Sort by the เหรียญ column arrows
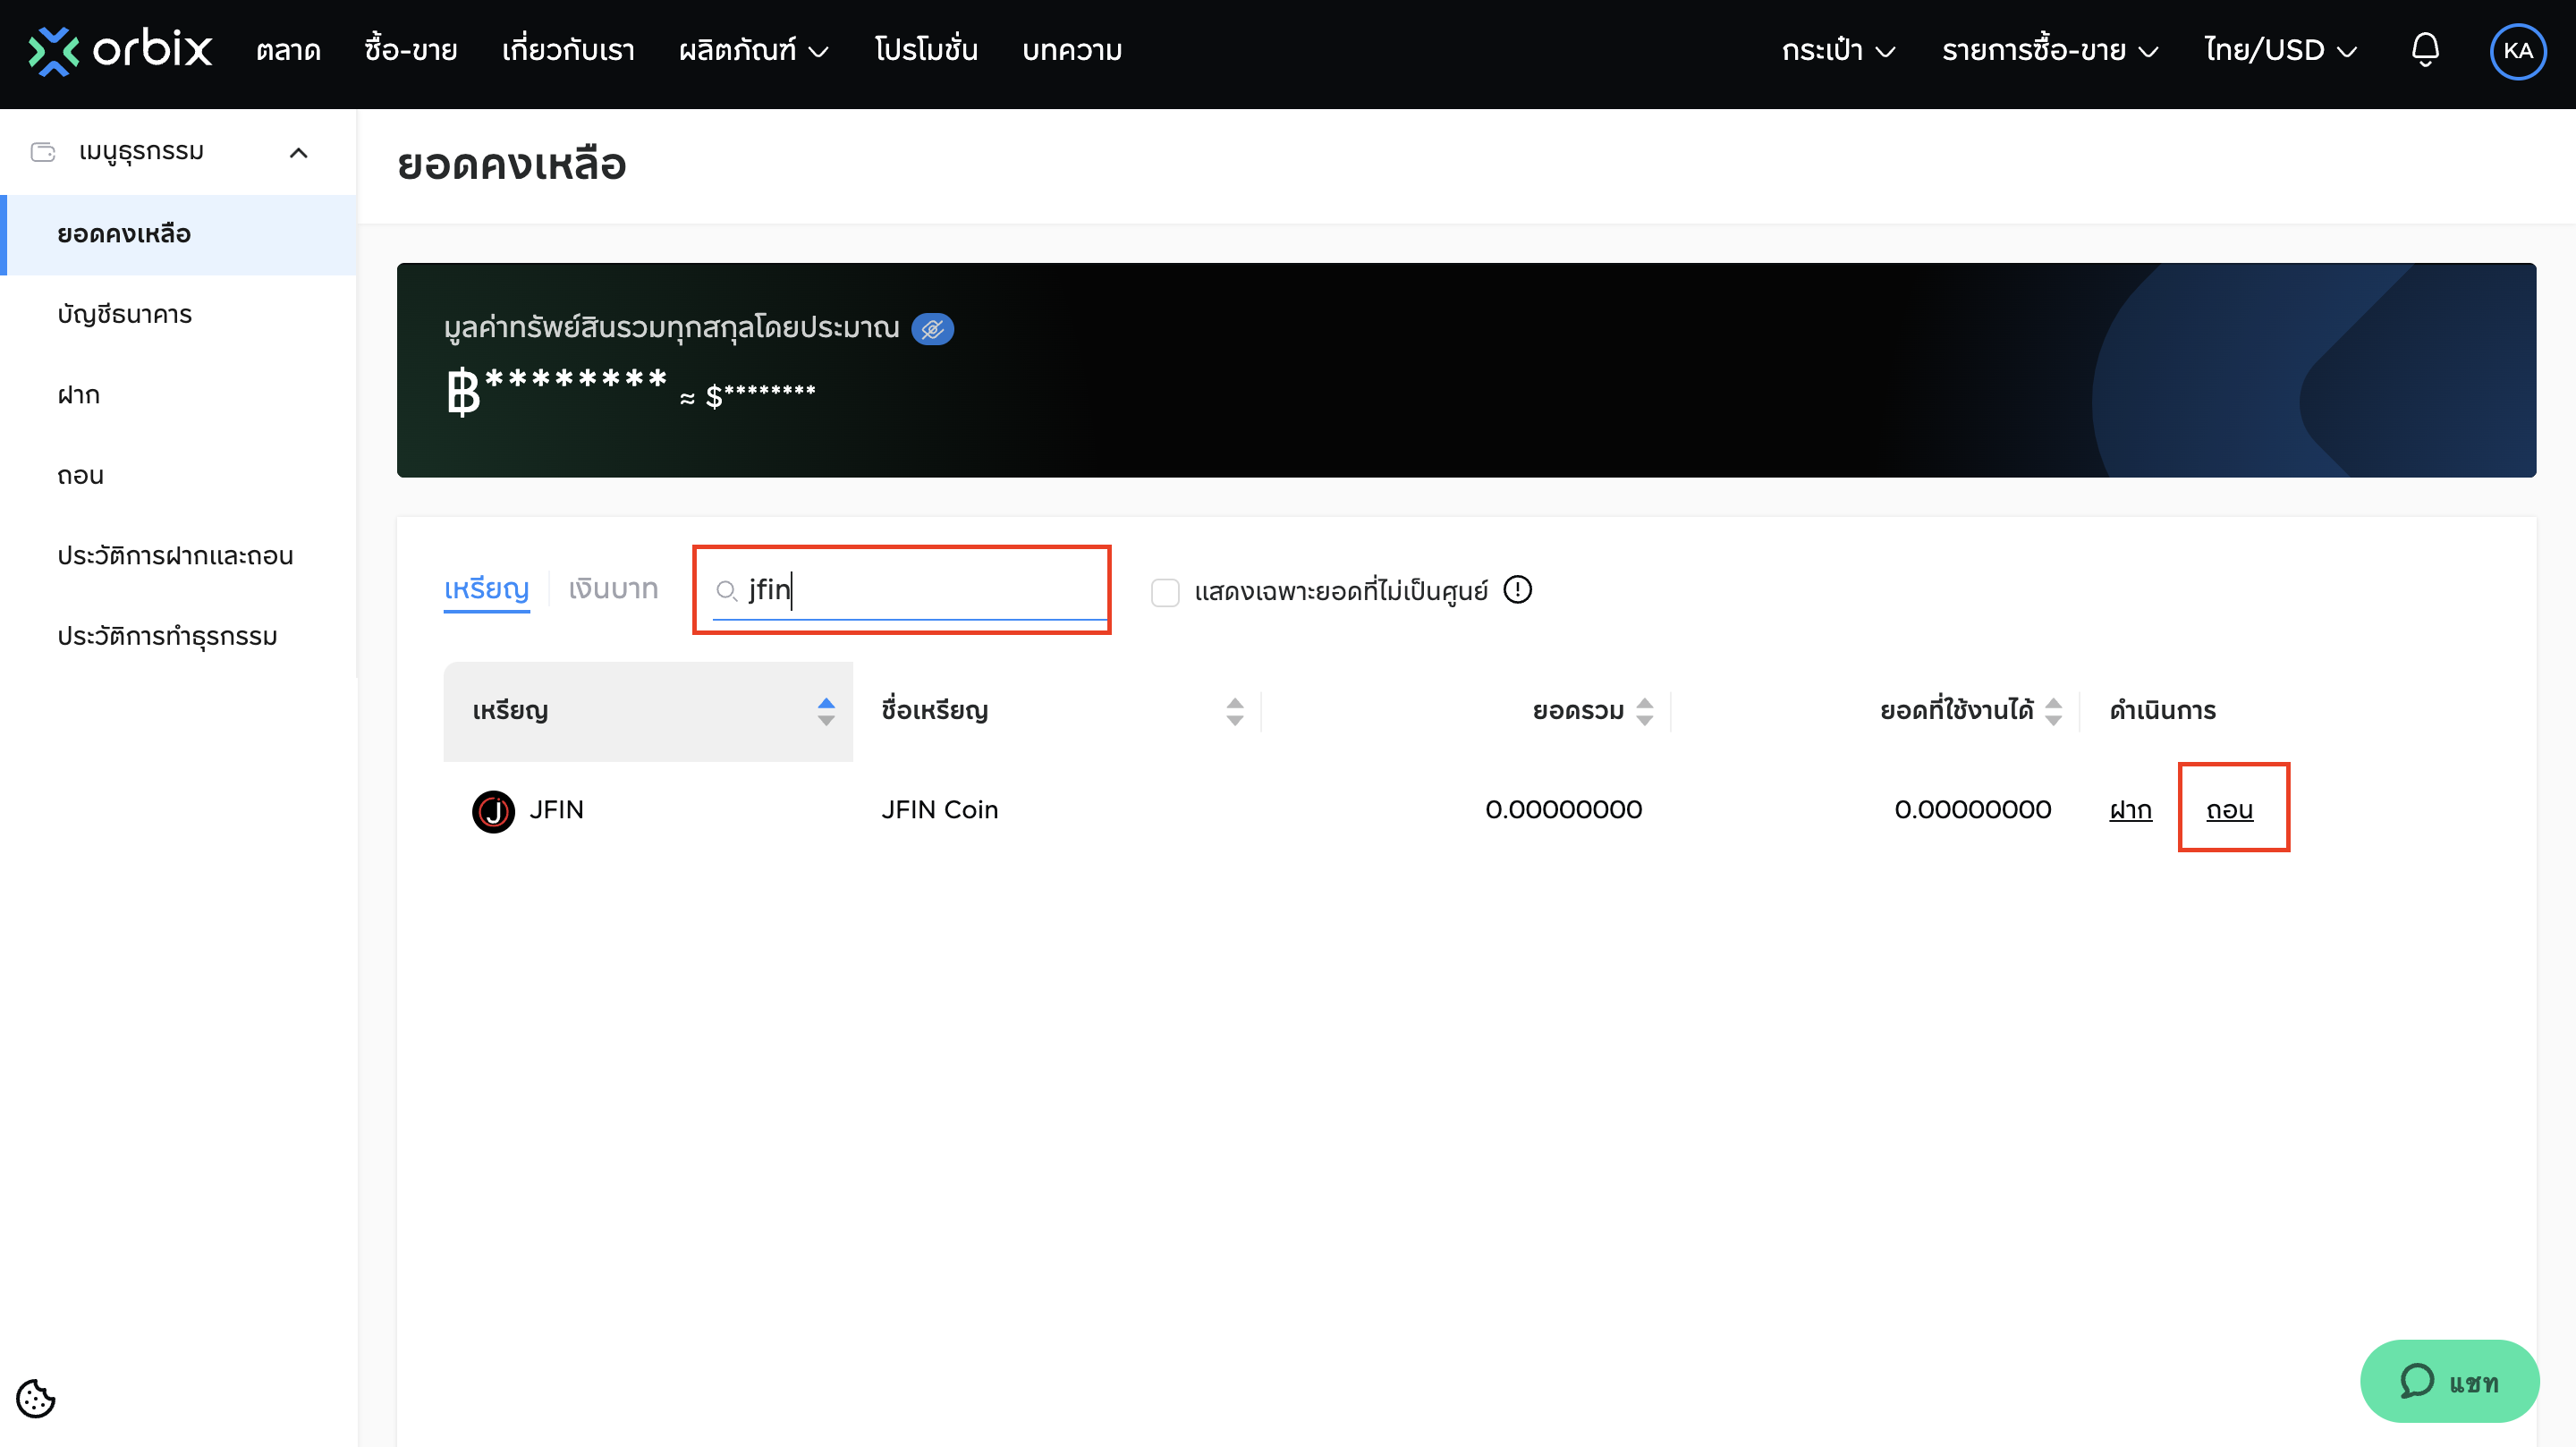The height and width of the screenshot is (1447, 2576). pos(825,711)
